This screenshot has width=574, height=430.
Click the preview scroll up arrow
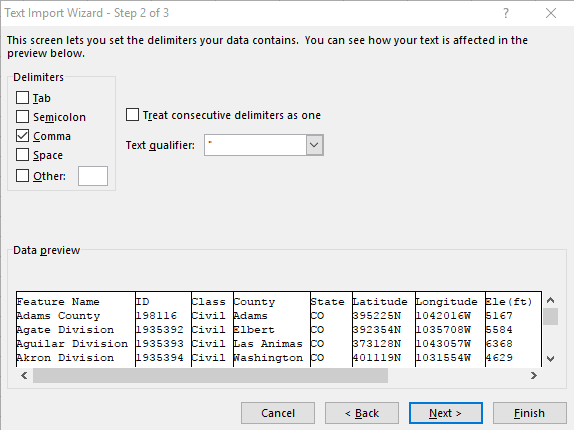coord(550,300)
